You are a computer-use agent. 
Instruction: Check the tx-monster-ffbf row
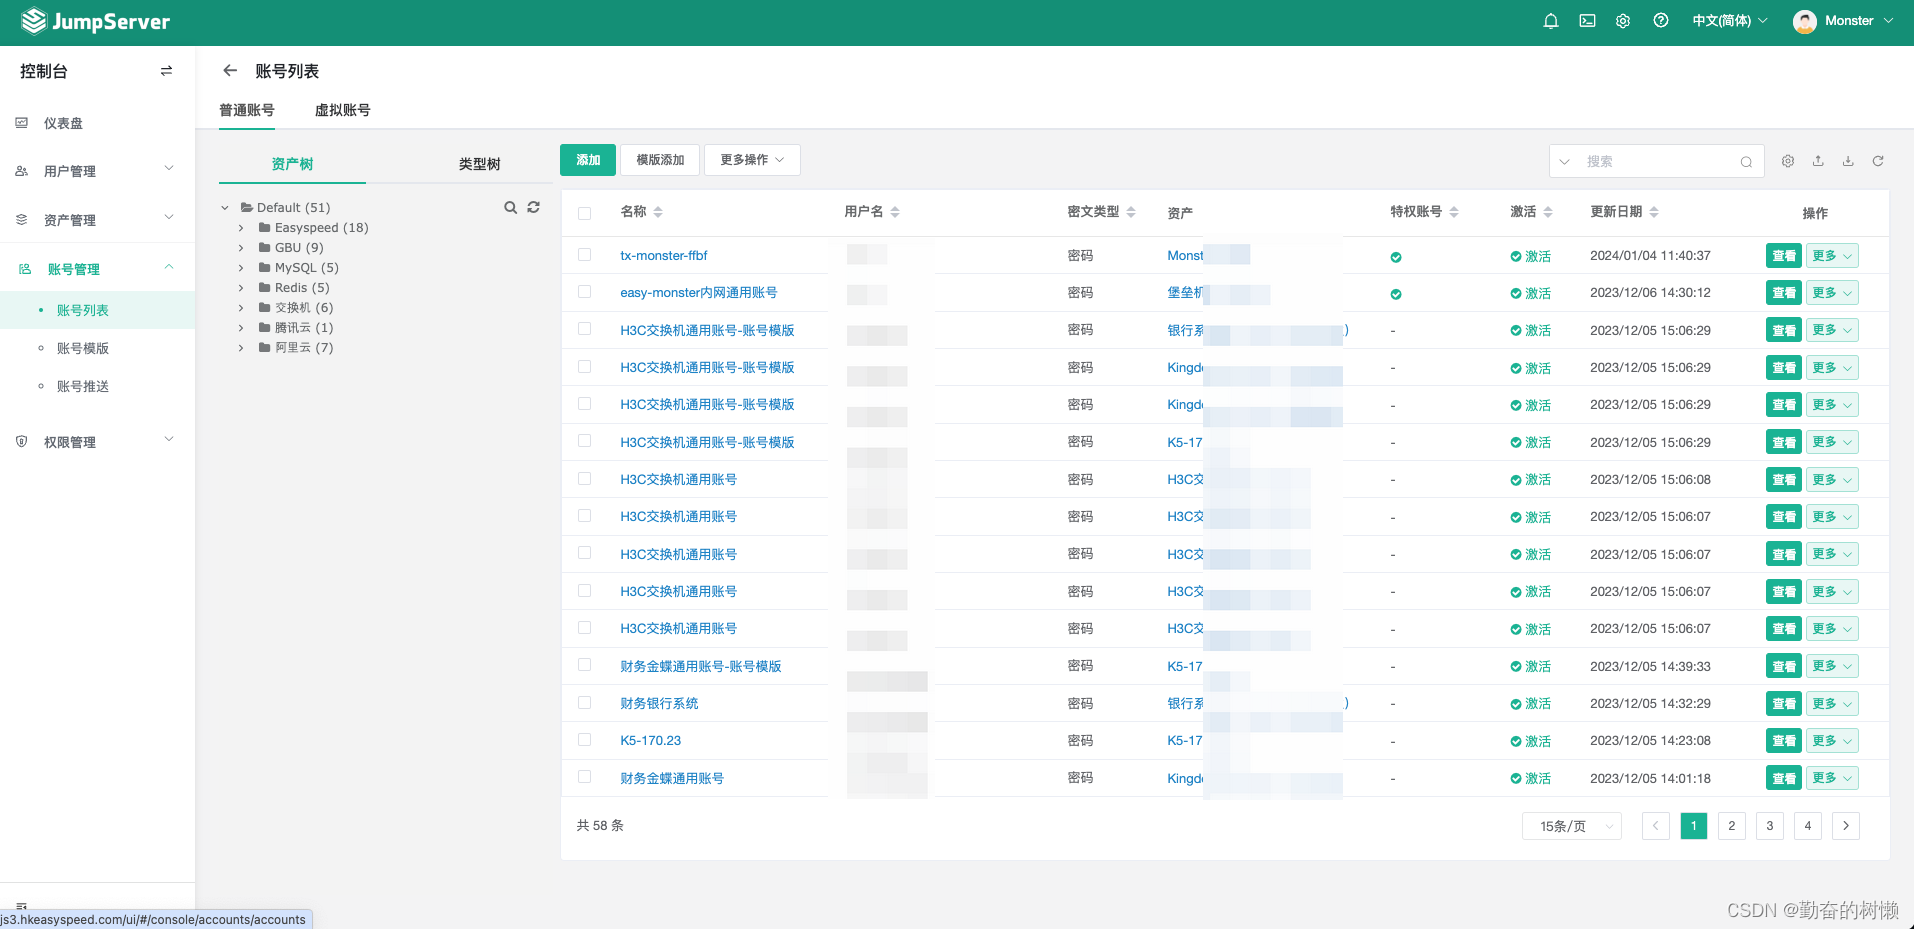(585, 255)
